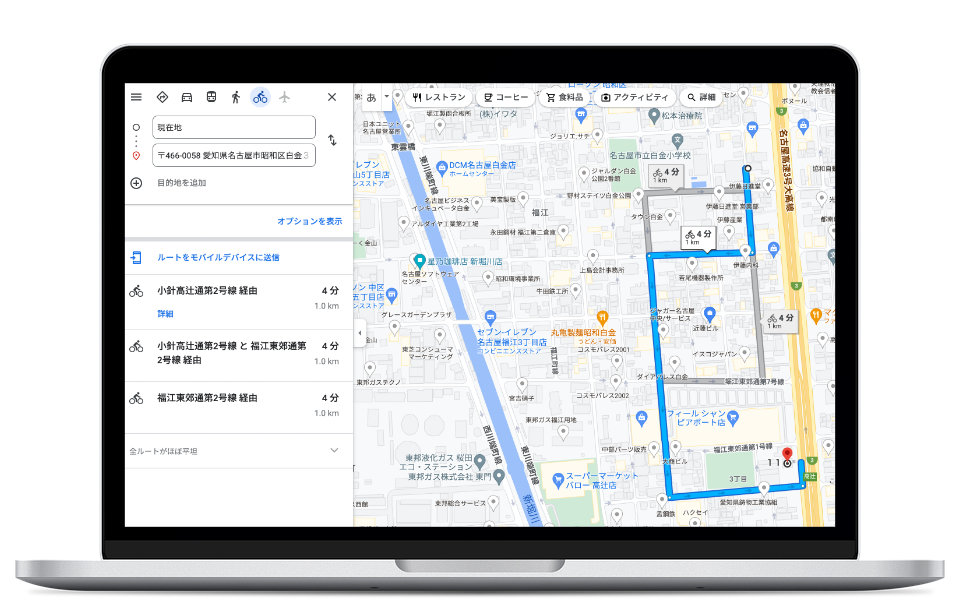Filter the map by コーヒー
This screenshot has height=610, width=960.
click(x=506, y=98)
